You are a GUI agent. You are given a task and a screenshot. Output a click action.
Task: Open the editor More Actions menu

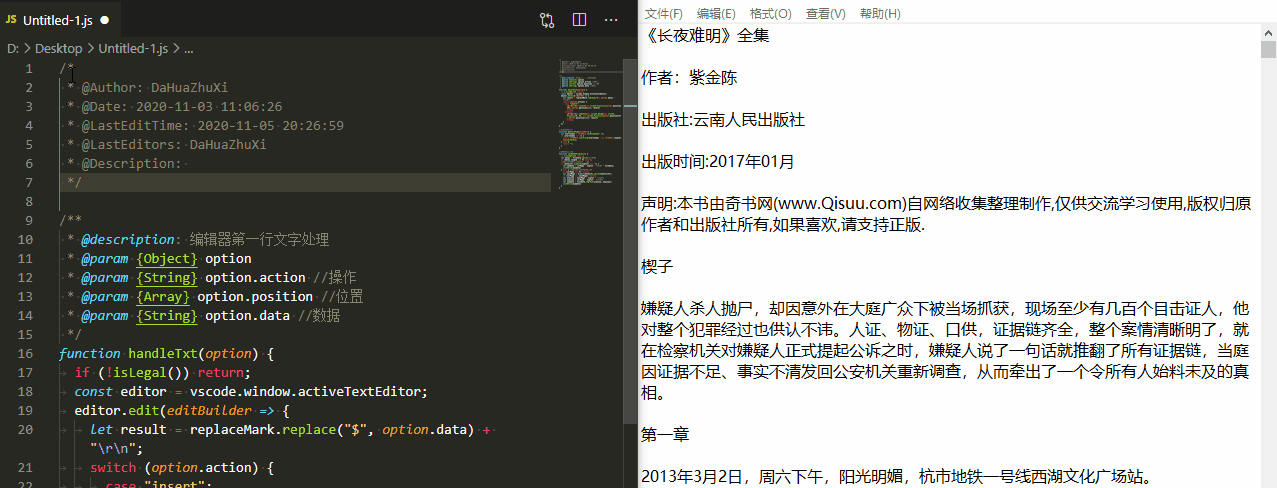(x=611, y=19)
